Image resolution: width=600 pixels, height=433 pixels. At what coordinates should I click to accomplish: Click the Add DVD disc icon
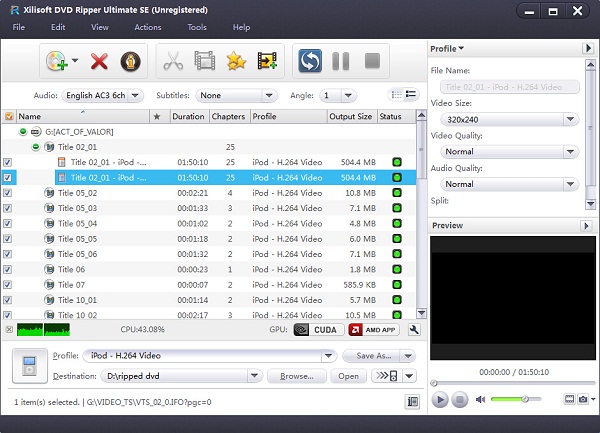57,61
